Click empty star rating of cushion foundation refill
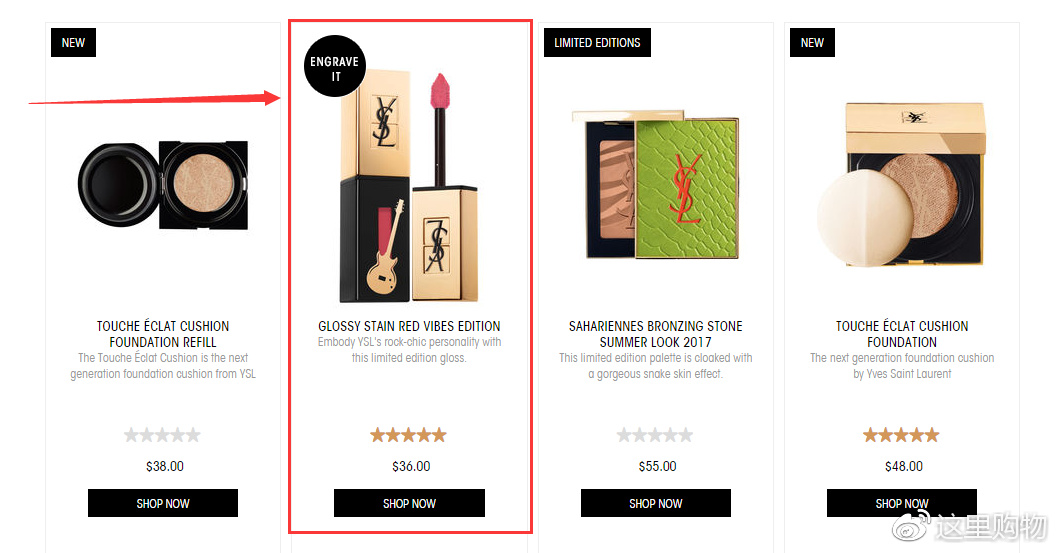The height and width of the screenshot is (553, 1058). 163,435
